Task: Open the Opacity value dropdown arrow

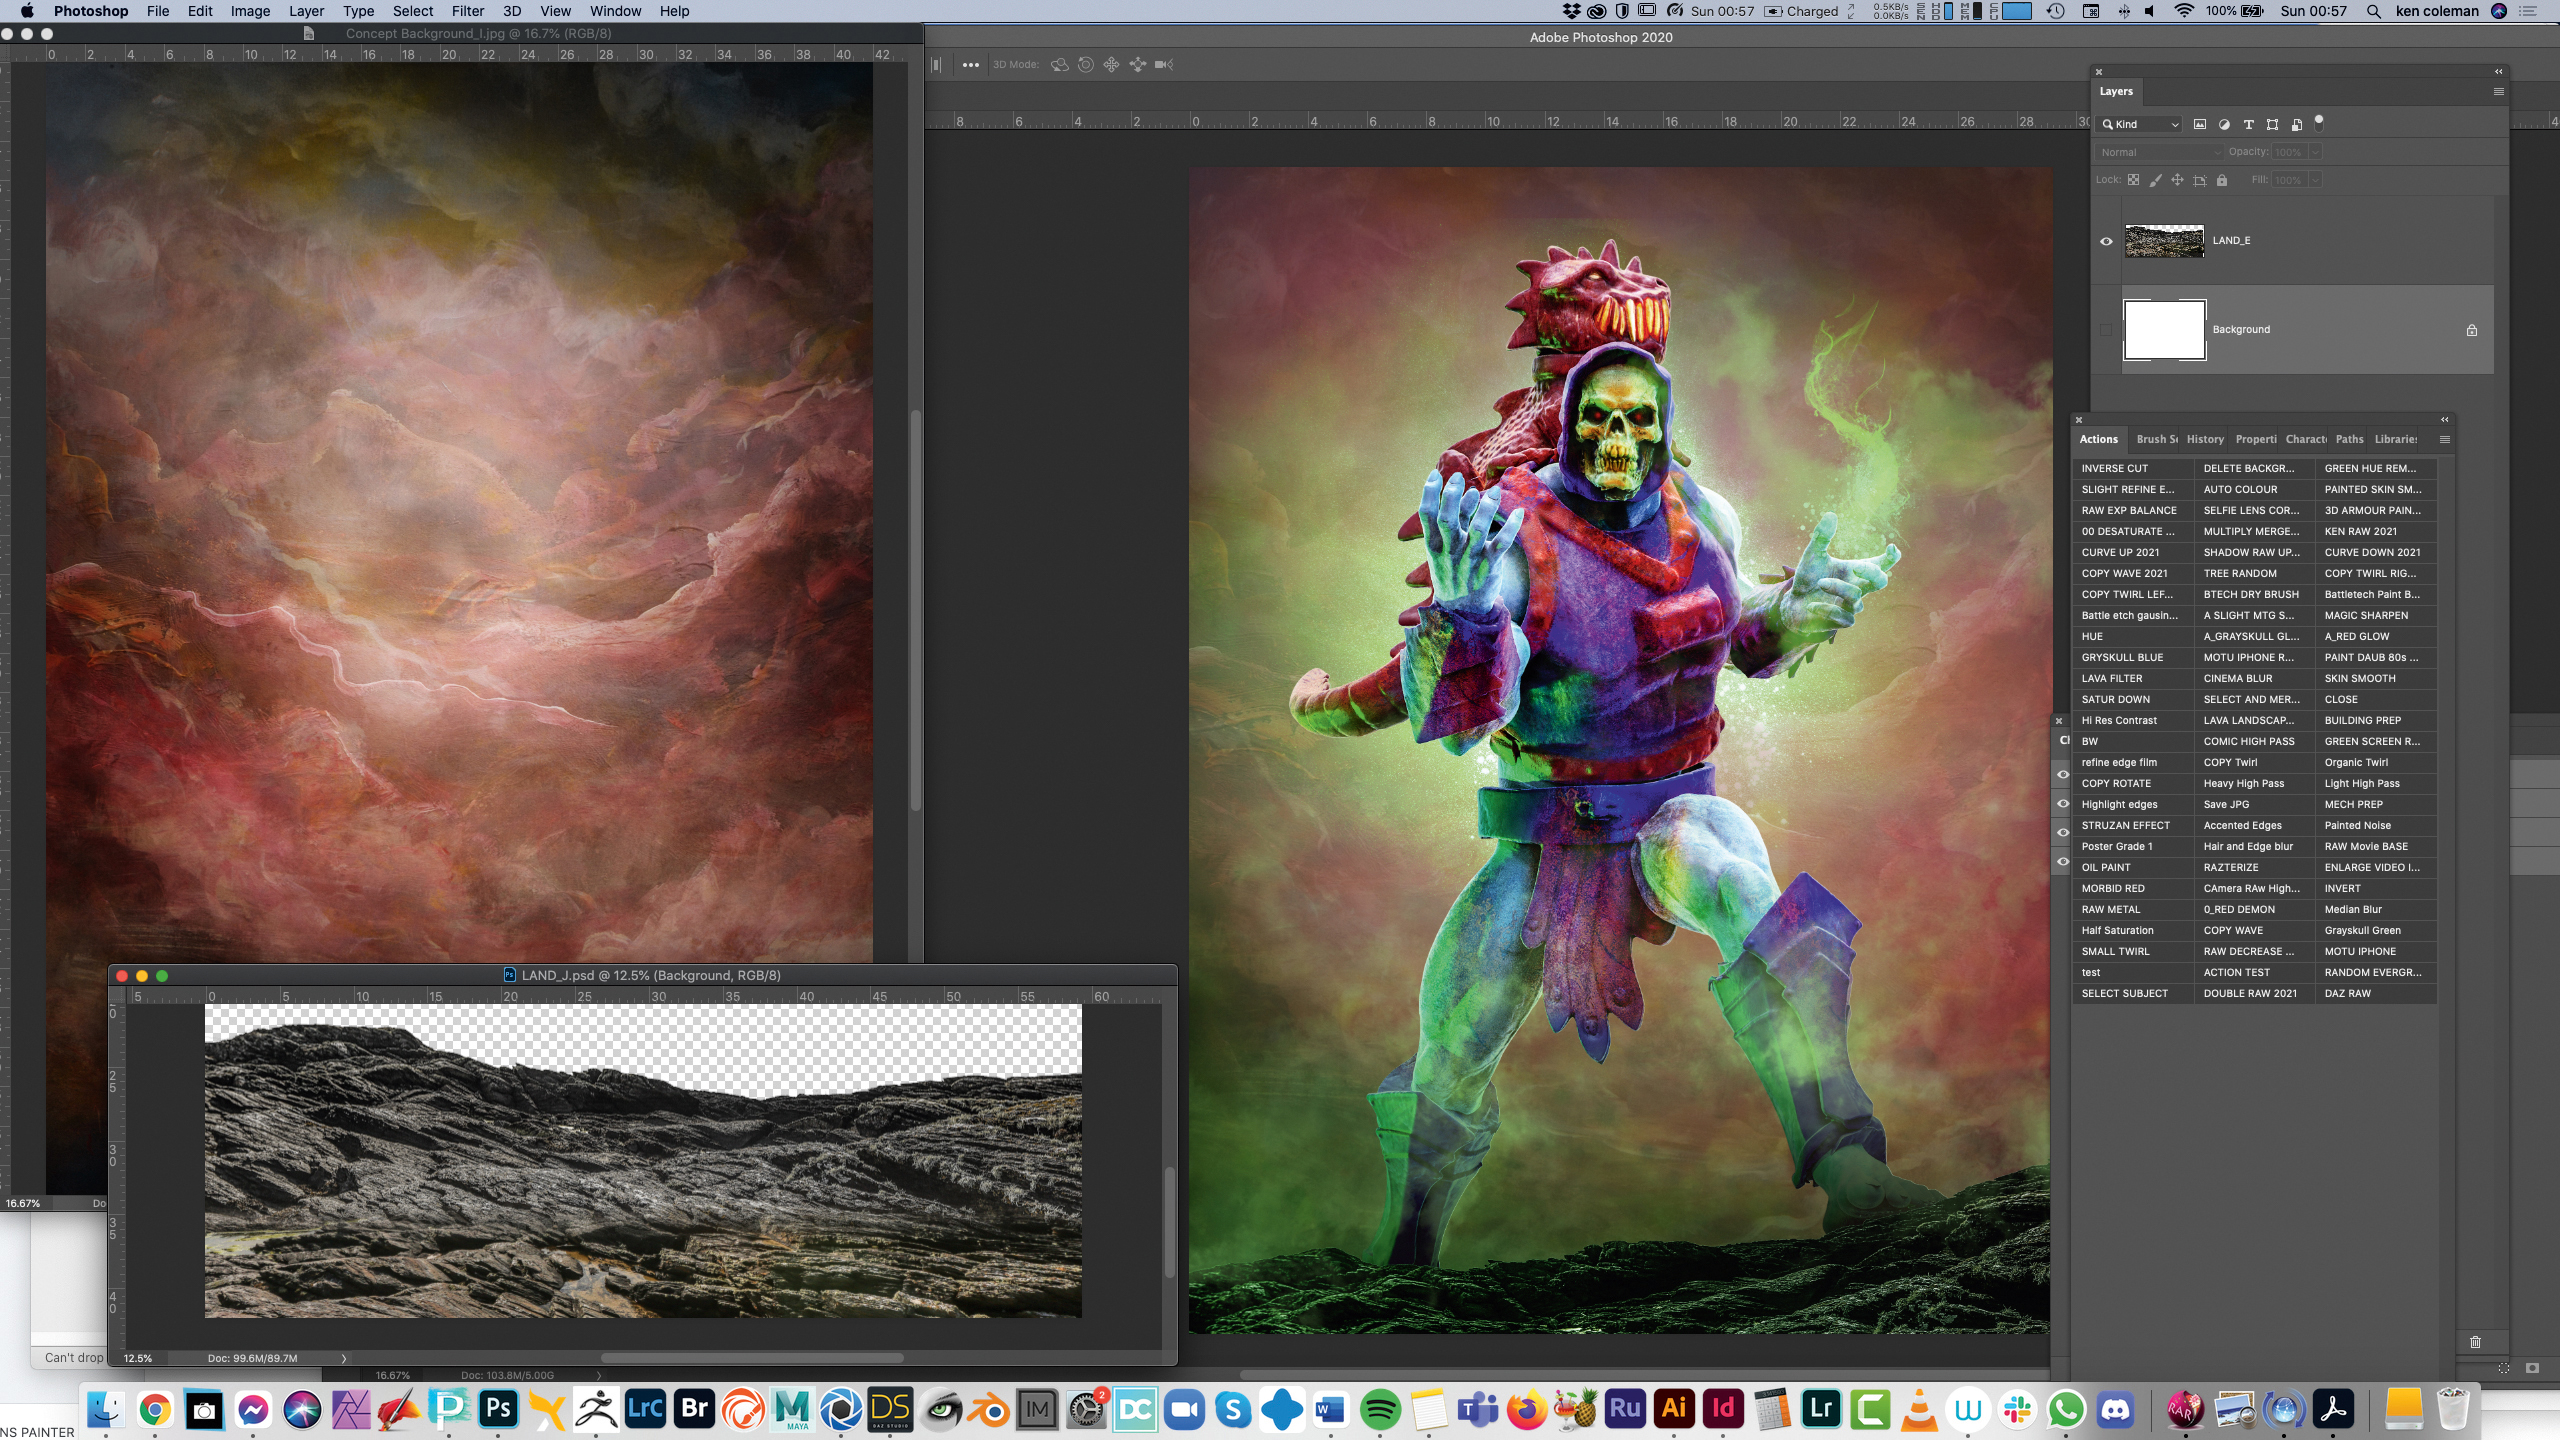Action: pyautogui.click(x=2315, y=152)
